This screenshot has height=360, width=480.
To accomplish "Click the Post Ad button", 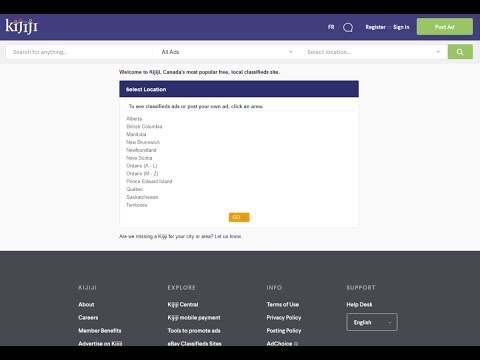I will 444,27.
